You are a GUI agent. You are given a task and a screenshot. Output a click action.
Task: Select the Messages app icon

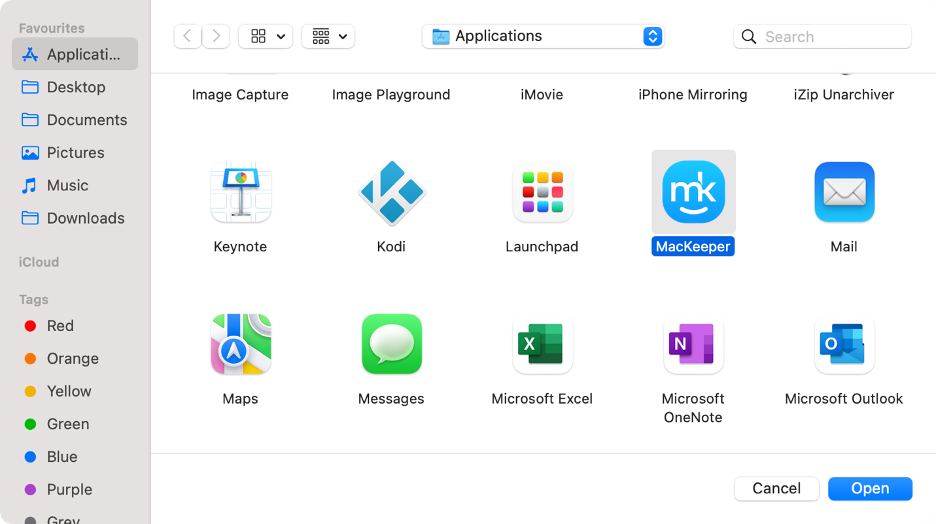coord(392,344)
